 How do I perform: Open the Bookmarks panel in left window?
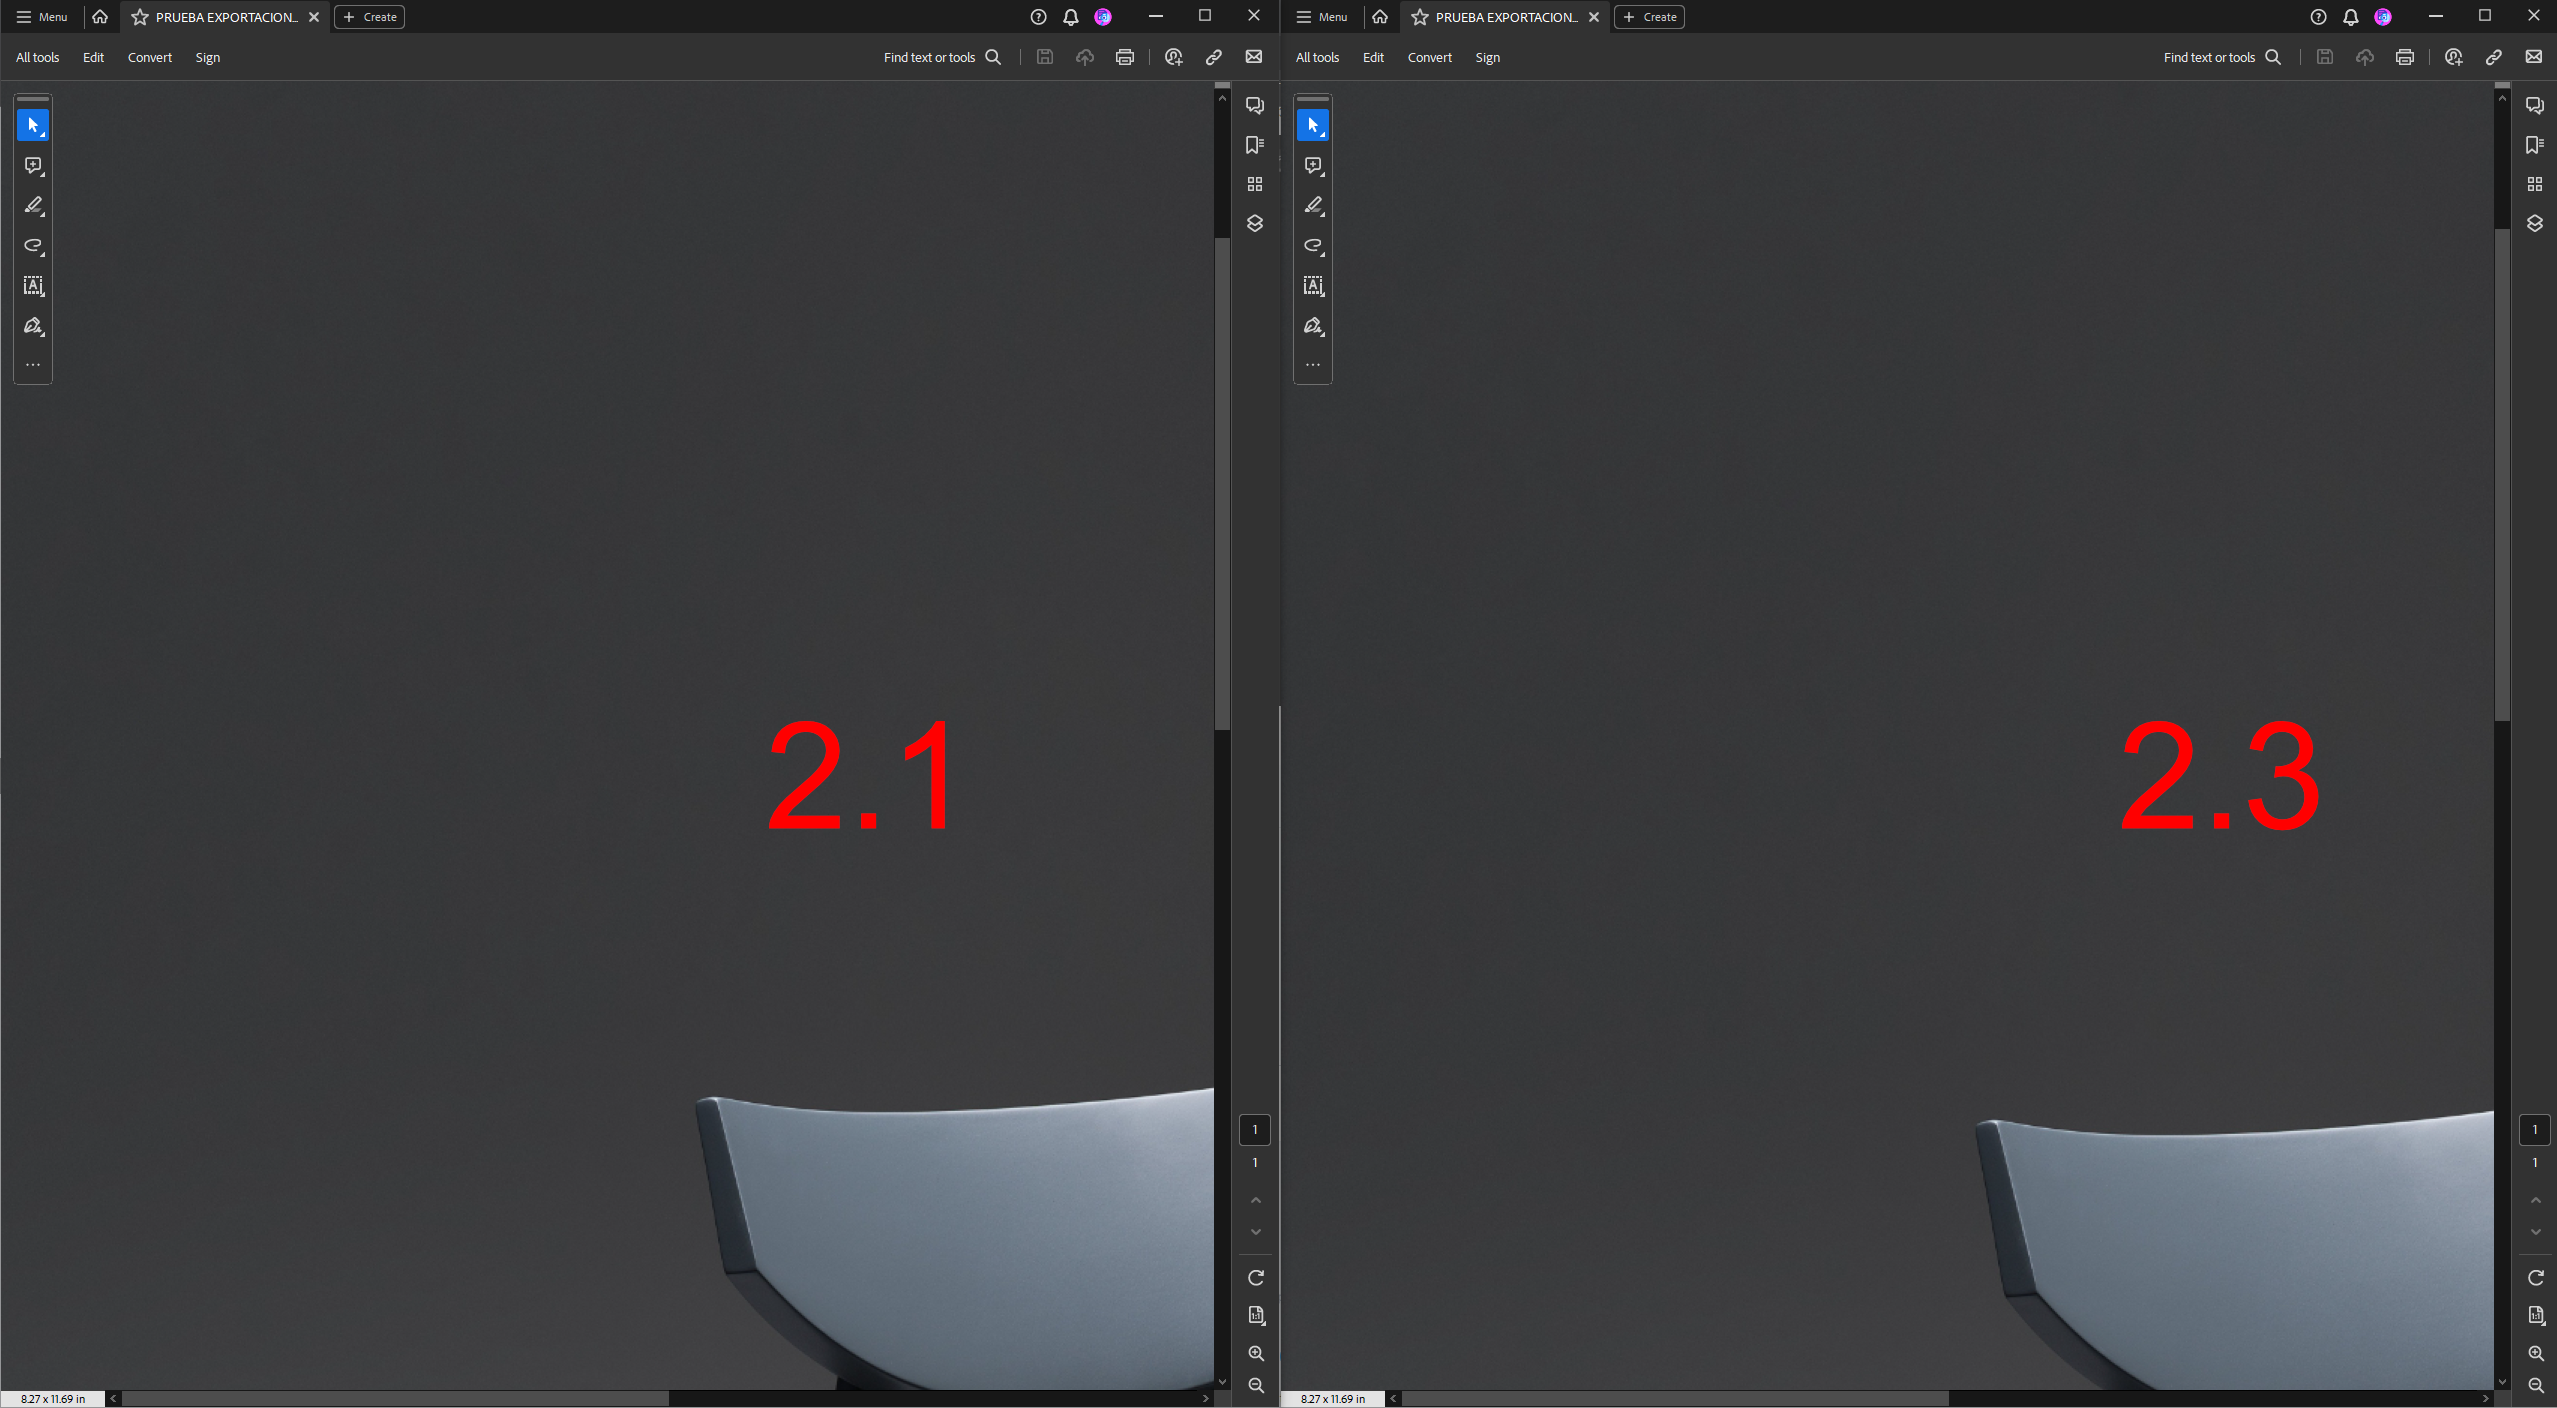(x=1255, y=145)
